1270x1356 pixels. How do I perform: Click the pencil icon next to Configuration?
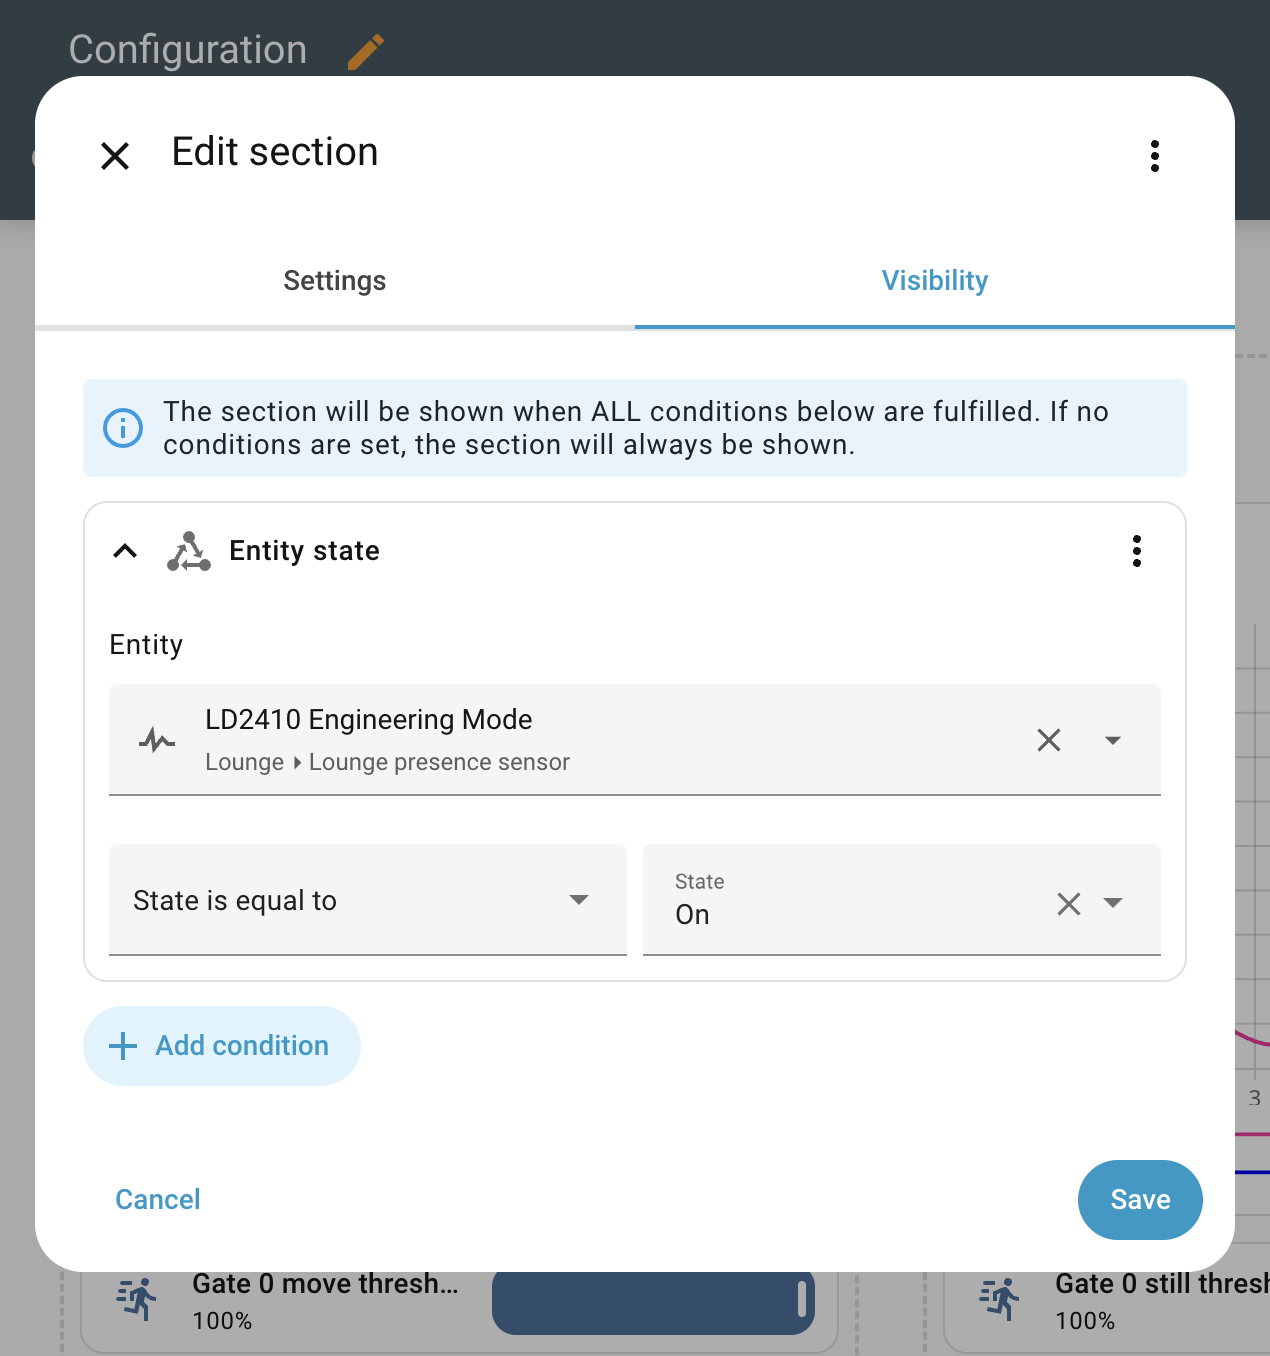(366, 52)
